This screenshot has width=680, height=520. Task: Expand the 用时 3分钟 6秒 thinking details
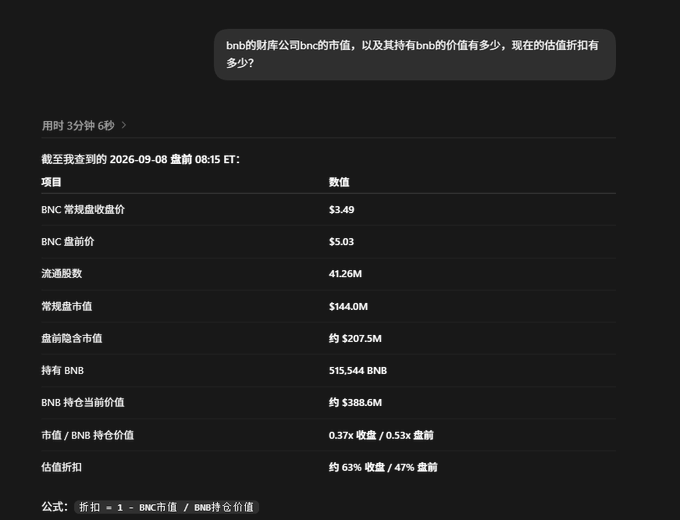[84, 126]
